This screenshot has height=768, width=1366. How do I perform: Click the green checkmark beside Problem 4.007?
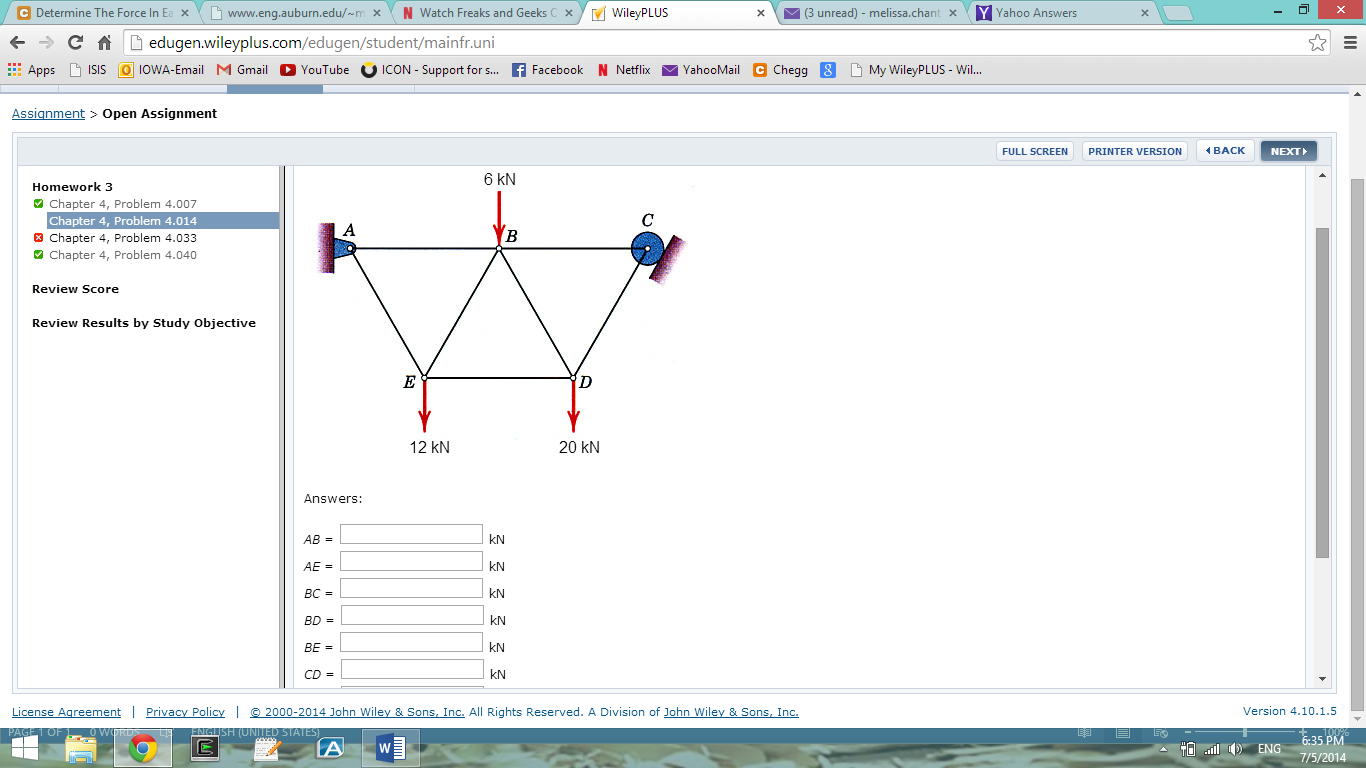point(38,203)
